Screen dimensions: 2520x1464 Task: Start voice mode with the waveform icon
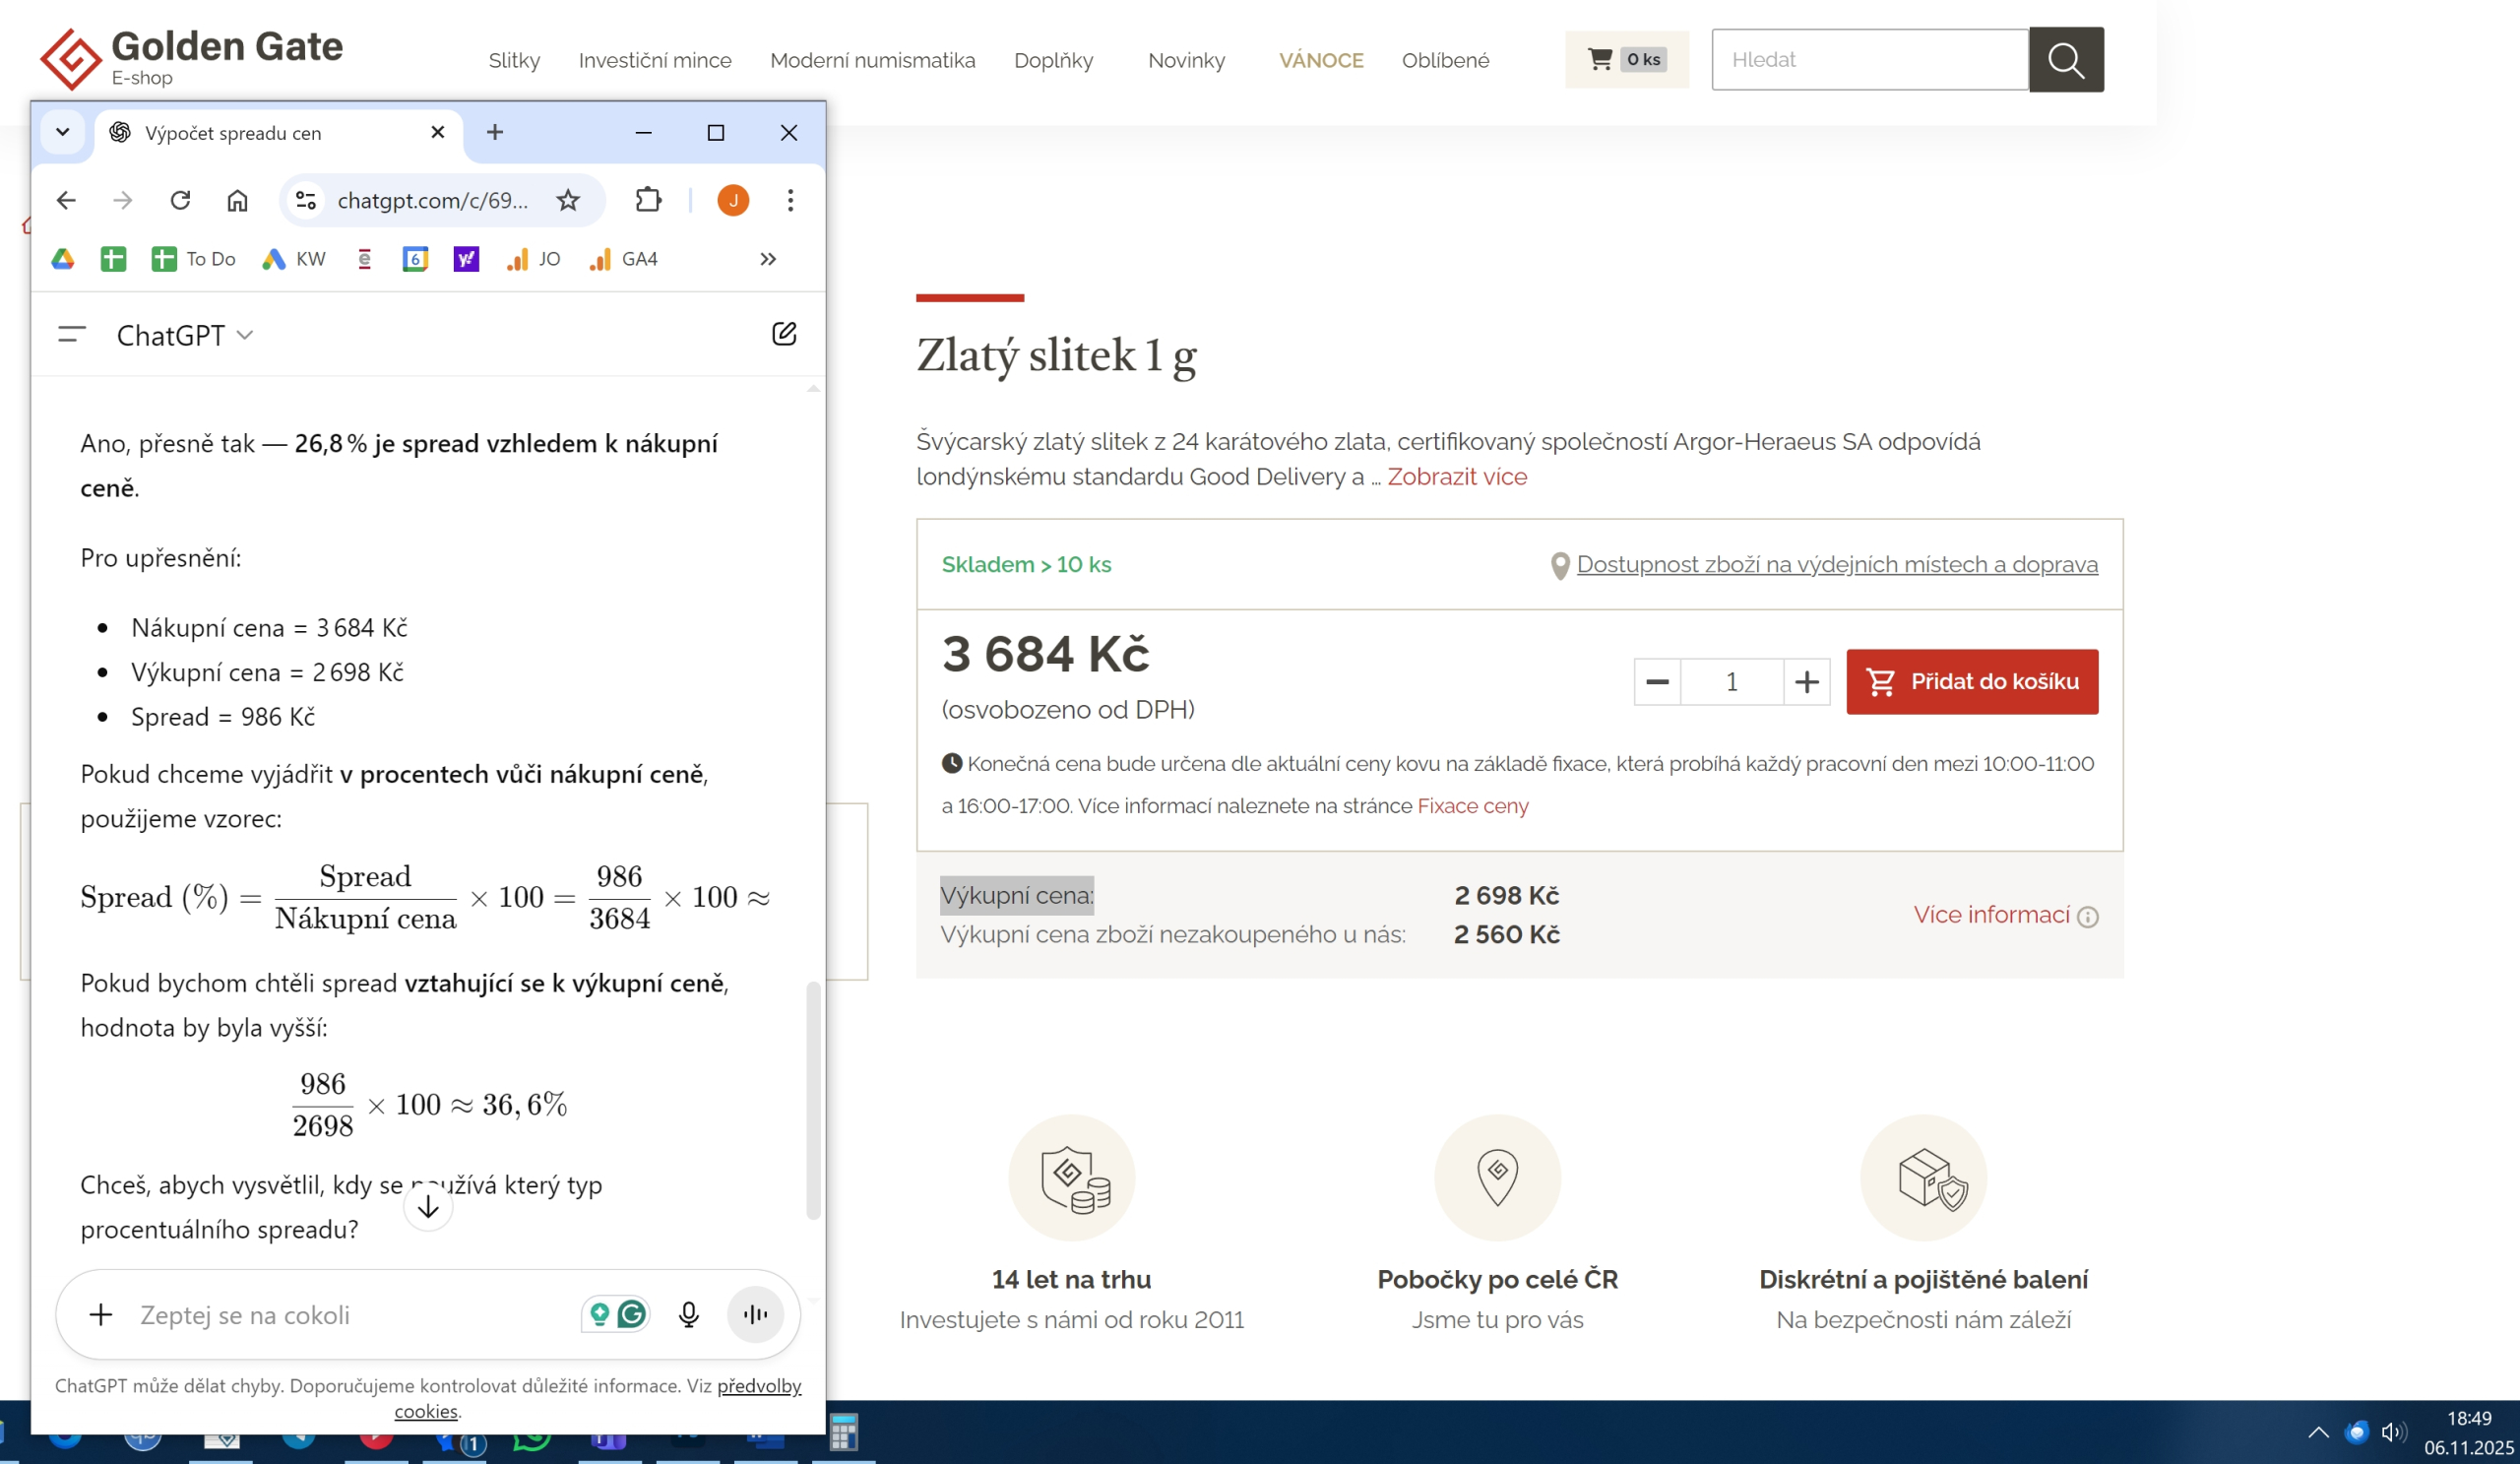755,1314
